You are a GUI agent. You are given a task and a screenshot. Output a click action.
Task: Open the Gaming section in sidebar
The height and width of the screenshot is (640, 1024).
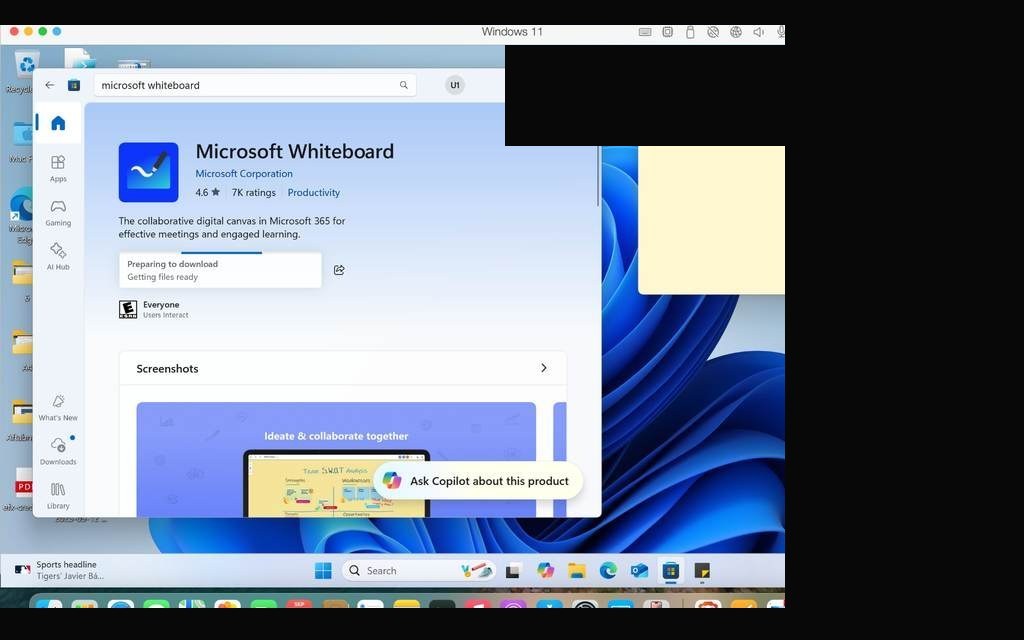tap(58, 213)
